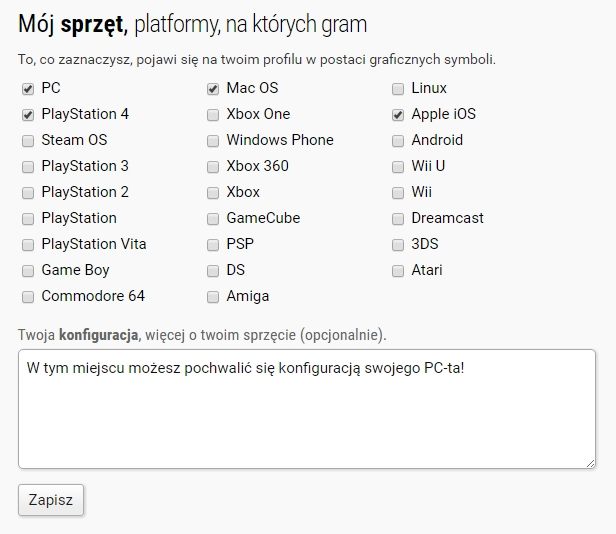Check the Windows Phone box
This screenshot has height=534, width=616.
point(213,141)
